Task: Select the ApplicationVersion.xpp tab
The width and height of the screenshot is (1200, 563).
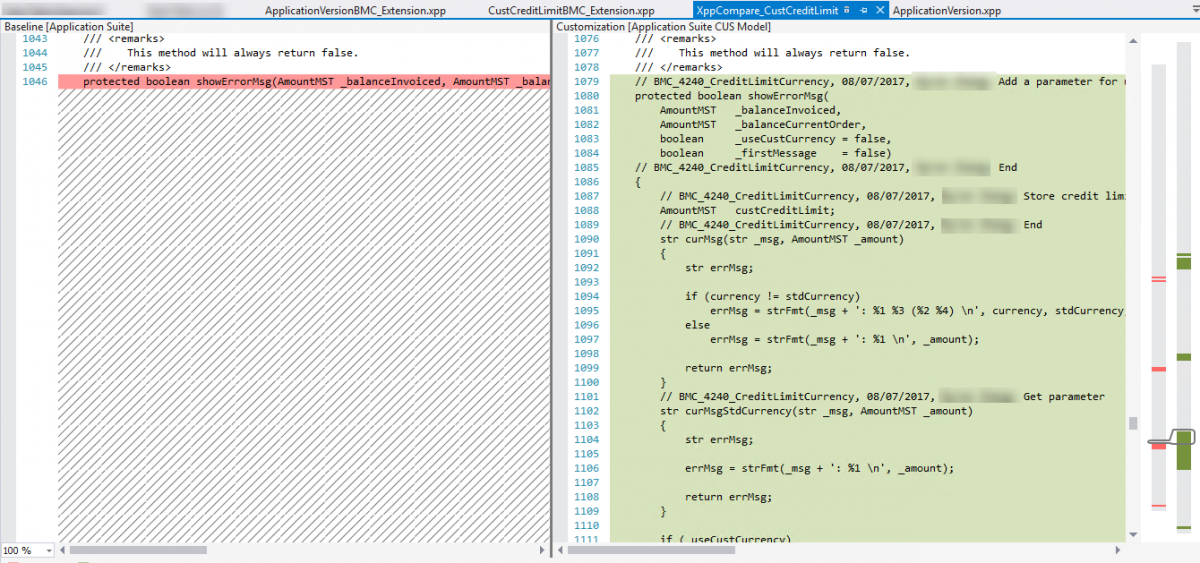Action: [x=946, y=11]
